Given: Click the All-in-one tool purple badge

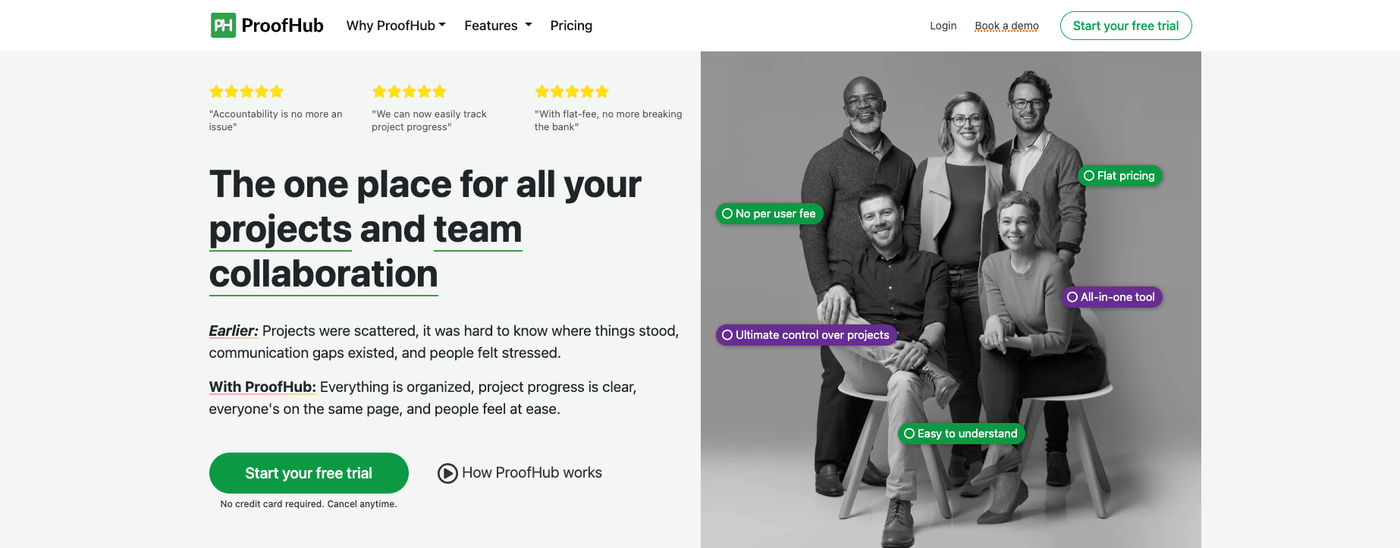Looking at the screenshot, I should 1111,297.
